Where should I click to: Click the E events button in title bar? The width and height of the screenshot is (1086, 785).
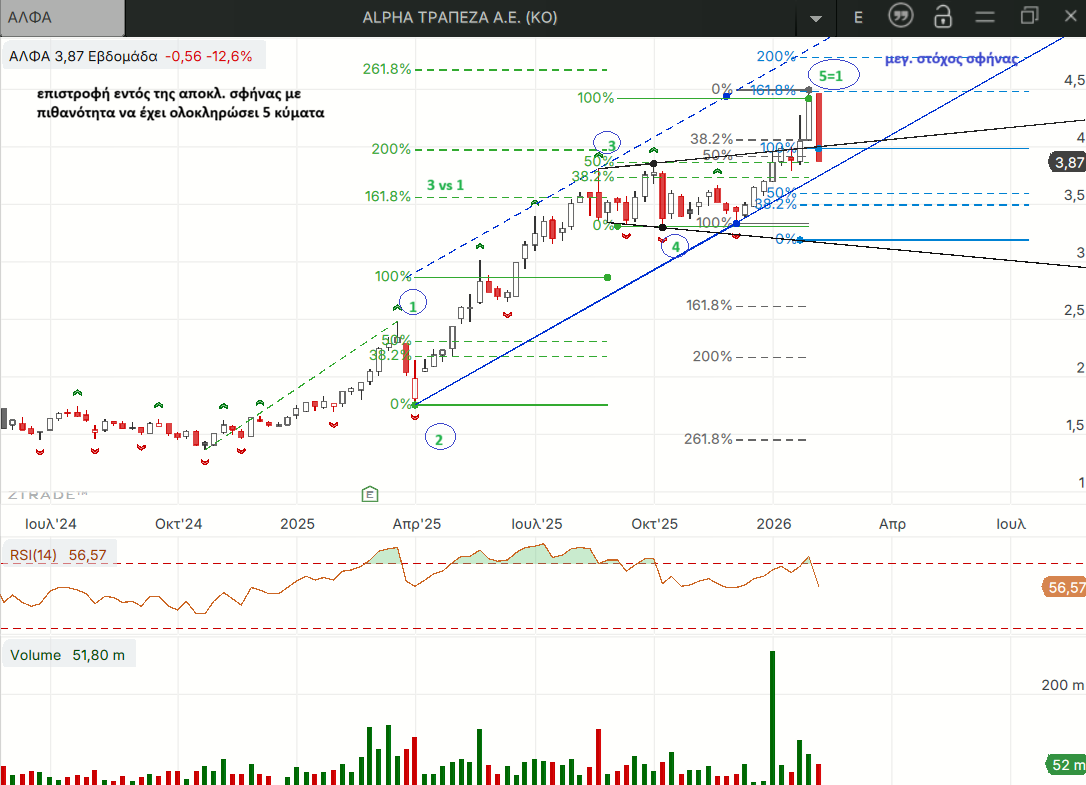tap(858, 17)
